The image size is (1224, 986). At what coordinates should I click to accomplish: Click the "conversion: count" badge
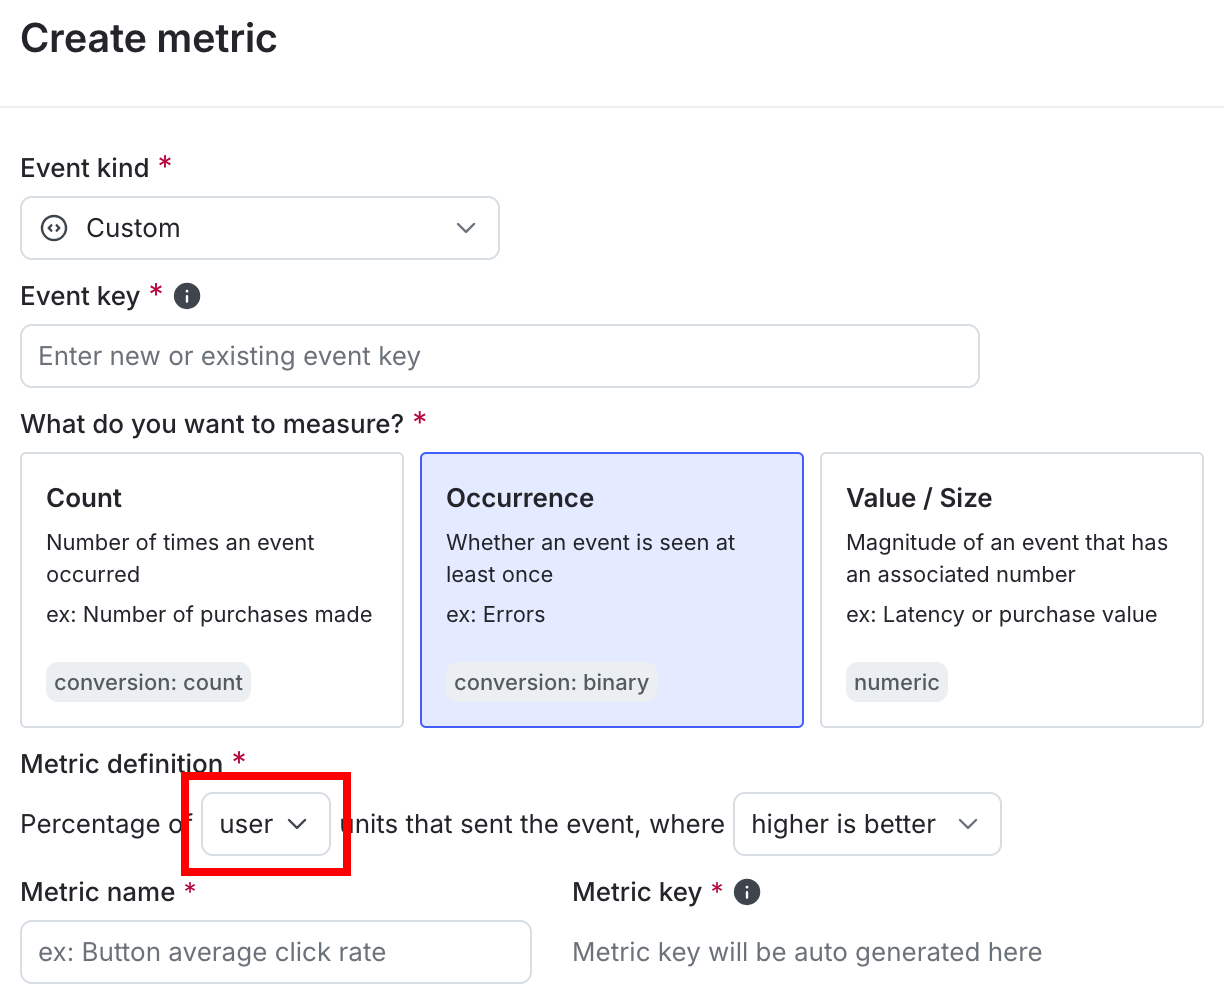coord(148,682)
